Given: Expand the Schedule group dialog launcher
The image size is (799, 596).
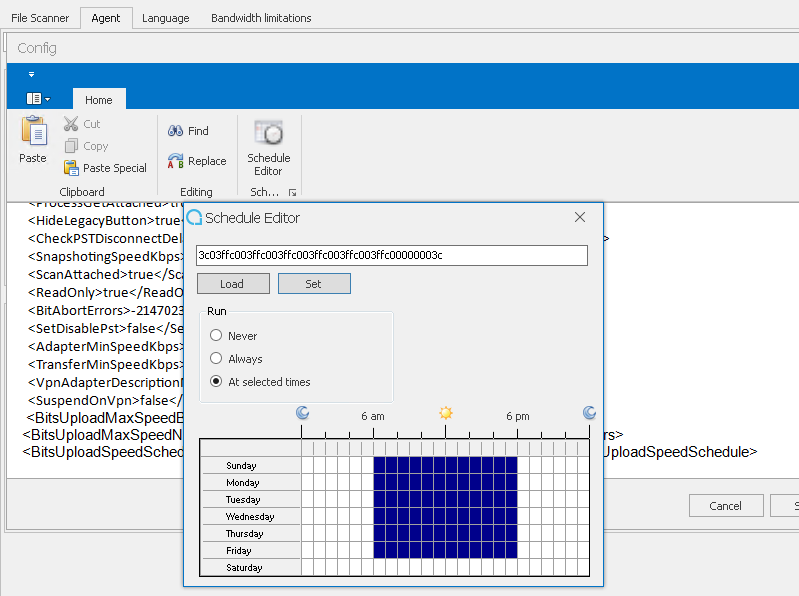Looking at the screenshot, I should click(x=293, y=192).
